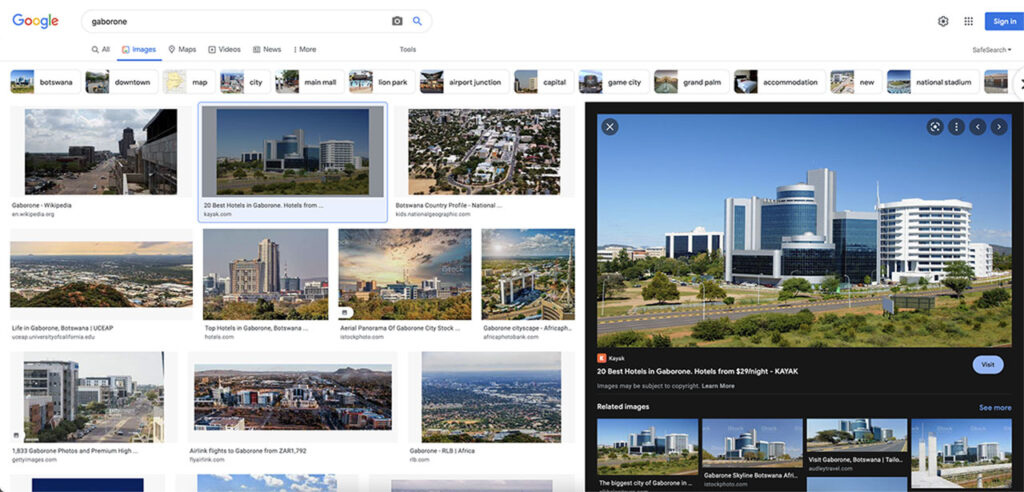Expand the More search options menu
Screen dimensions: 1024x492
coord(305,50)
